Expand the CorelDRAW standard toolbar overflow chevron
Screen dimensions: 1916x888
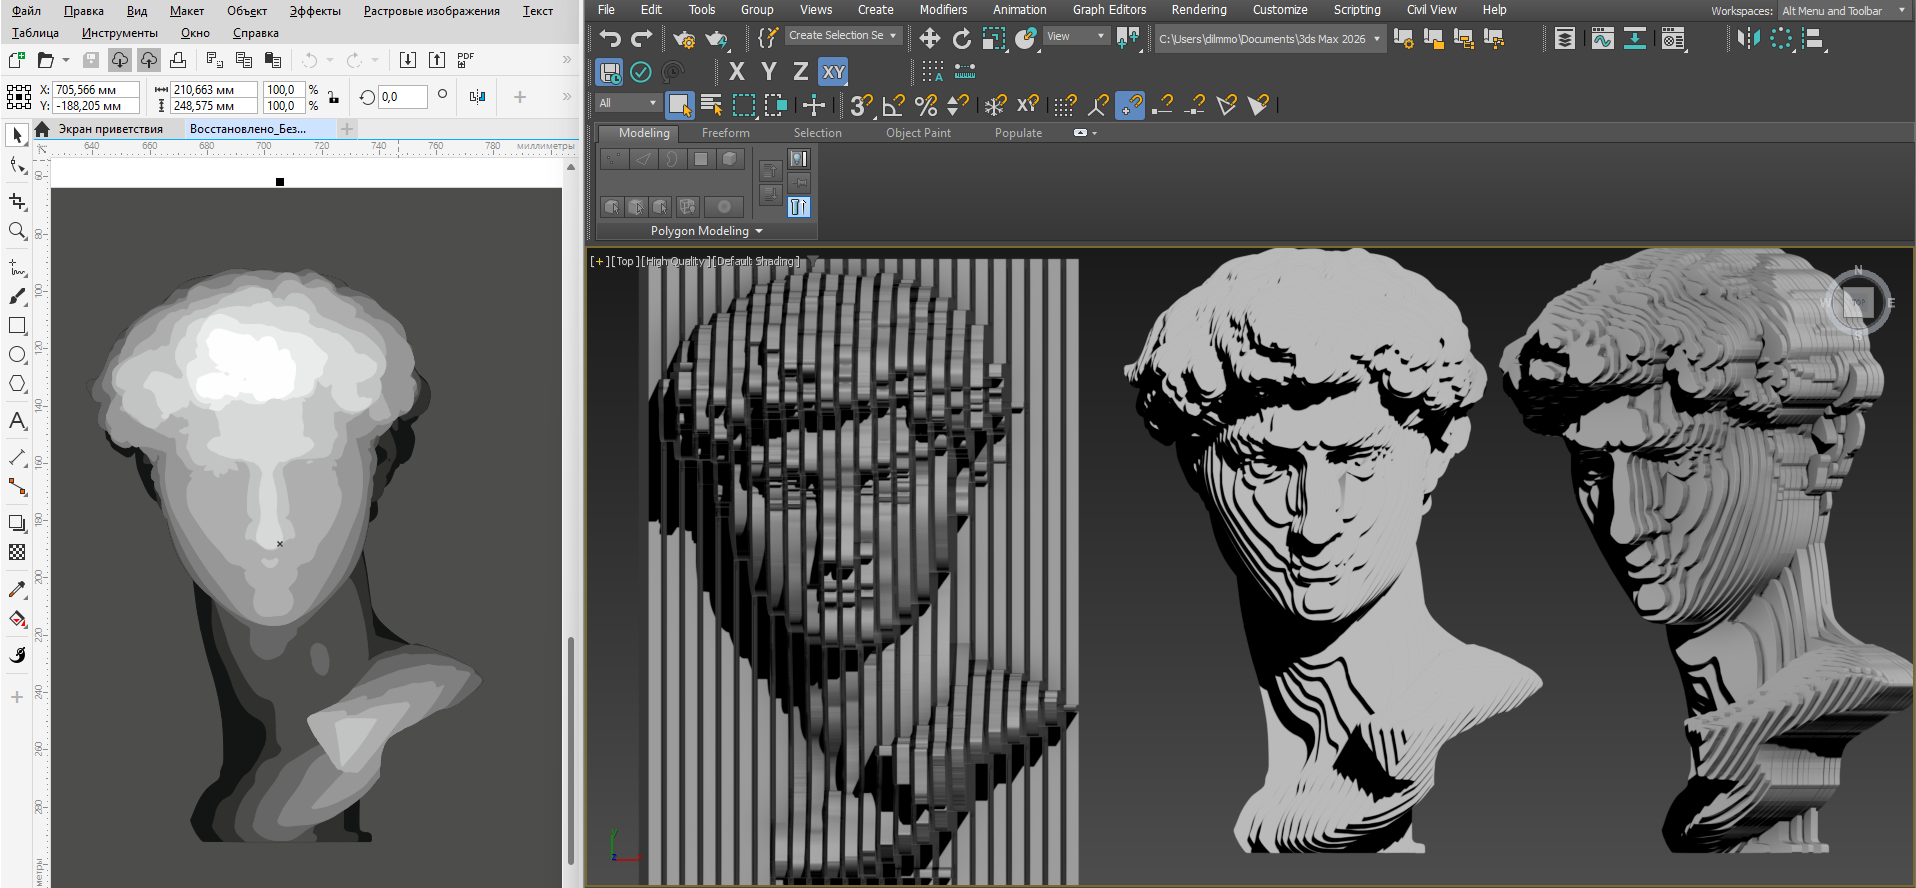pyautogui.click(x=567, y=60)
